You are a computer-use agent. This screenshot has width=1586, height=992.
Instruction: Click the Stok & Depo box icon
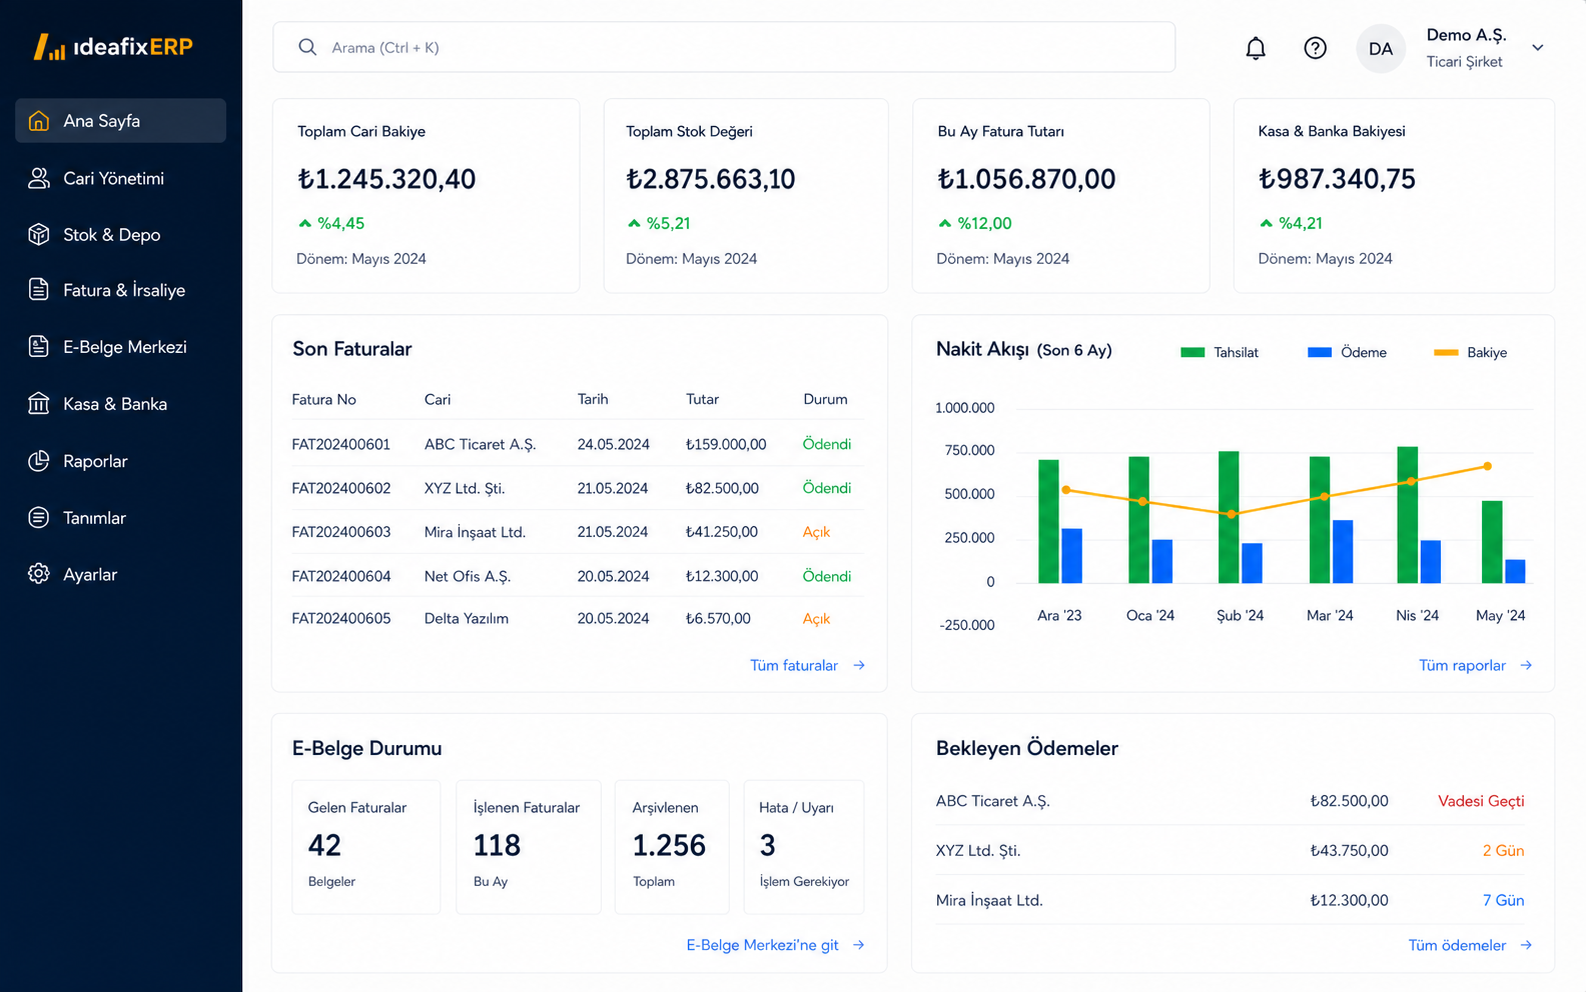[39, 234]
